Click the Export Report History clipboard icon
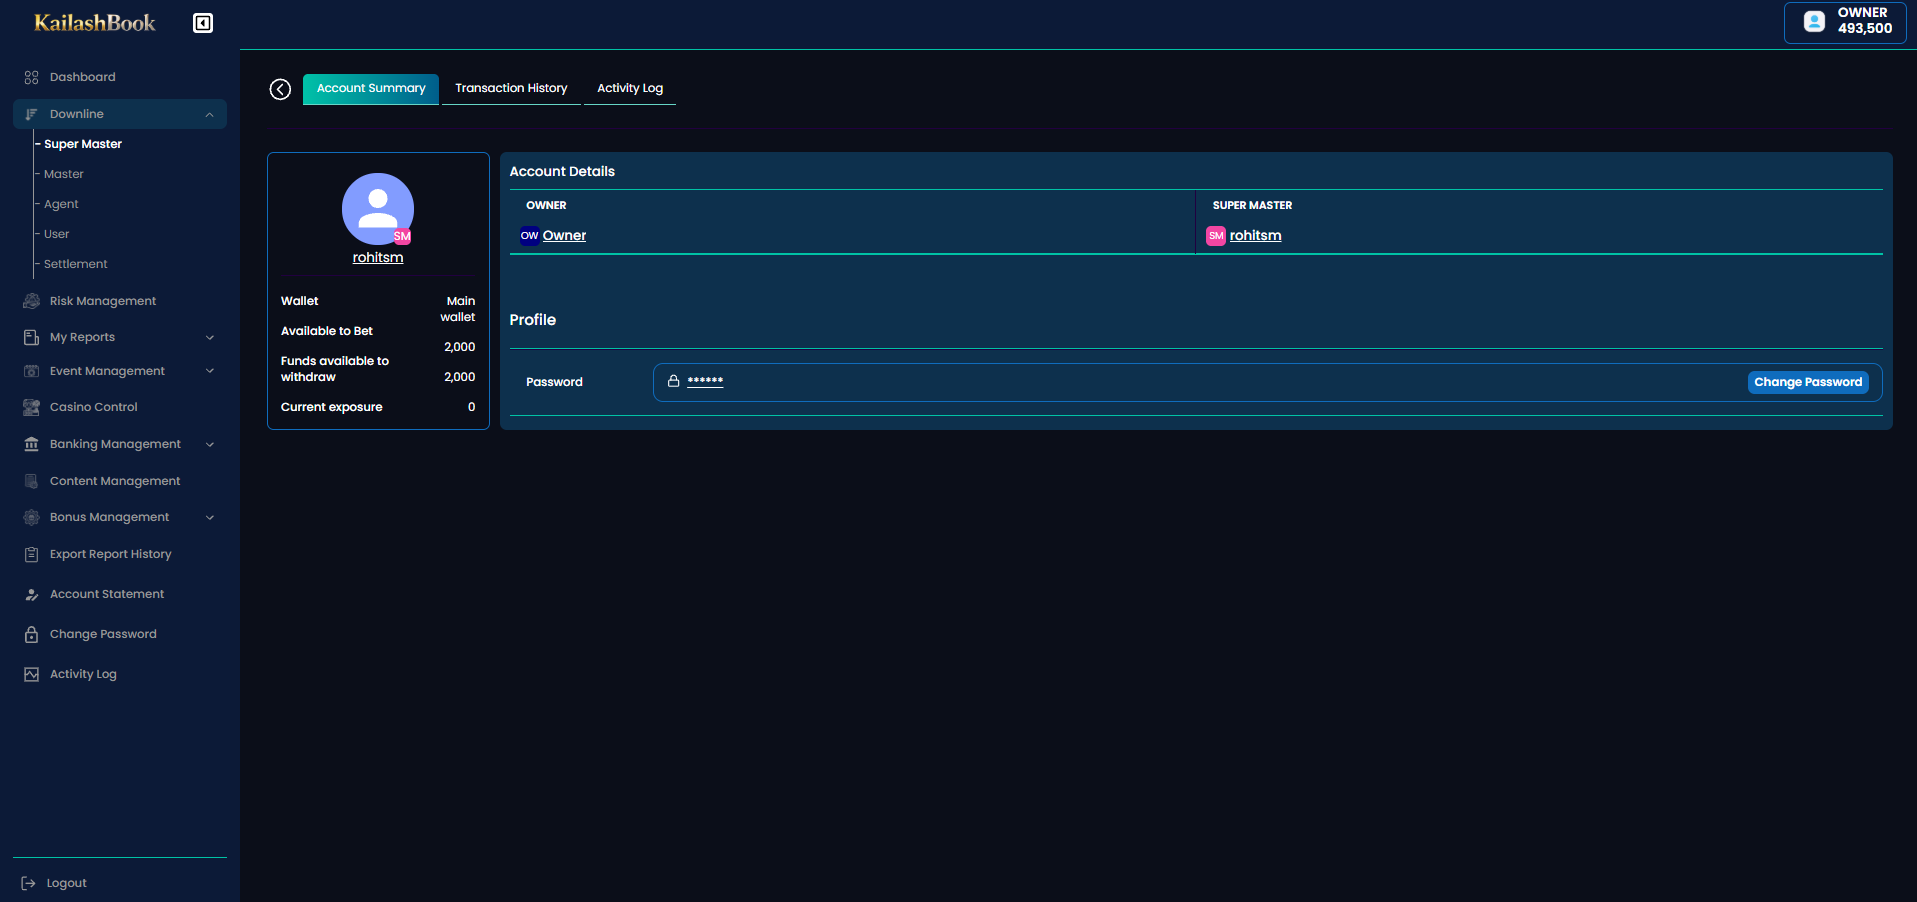The width and height of the screenshot is (1917, 902). tap(31, 554)
